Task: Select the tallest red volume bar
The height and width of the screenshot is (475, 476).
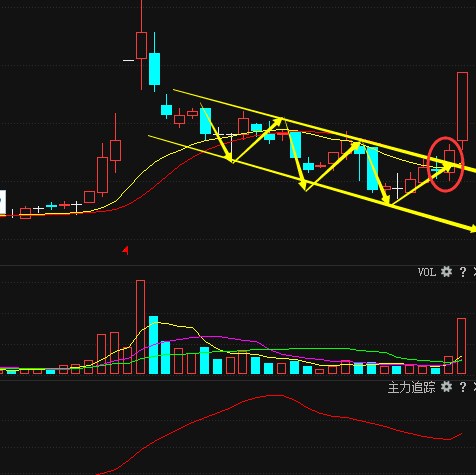Action: (140, 327)
